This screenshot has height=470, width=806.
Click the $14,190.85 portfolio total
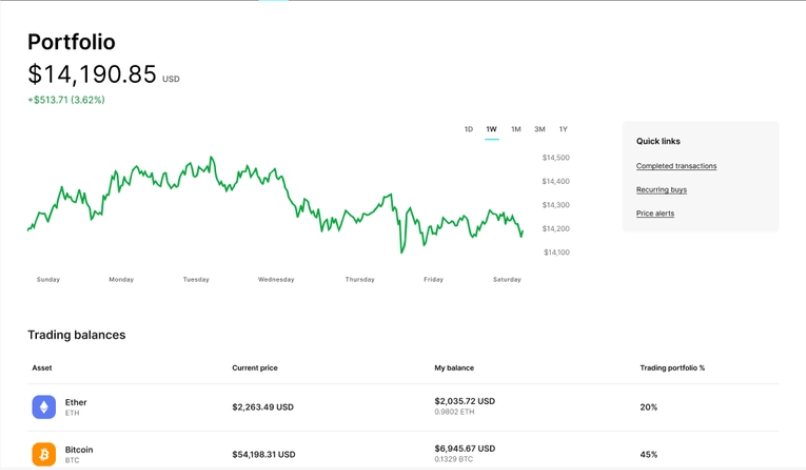click(x=92, y=74)
